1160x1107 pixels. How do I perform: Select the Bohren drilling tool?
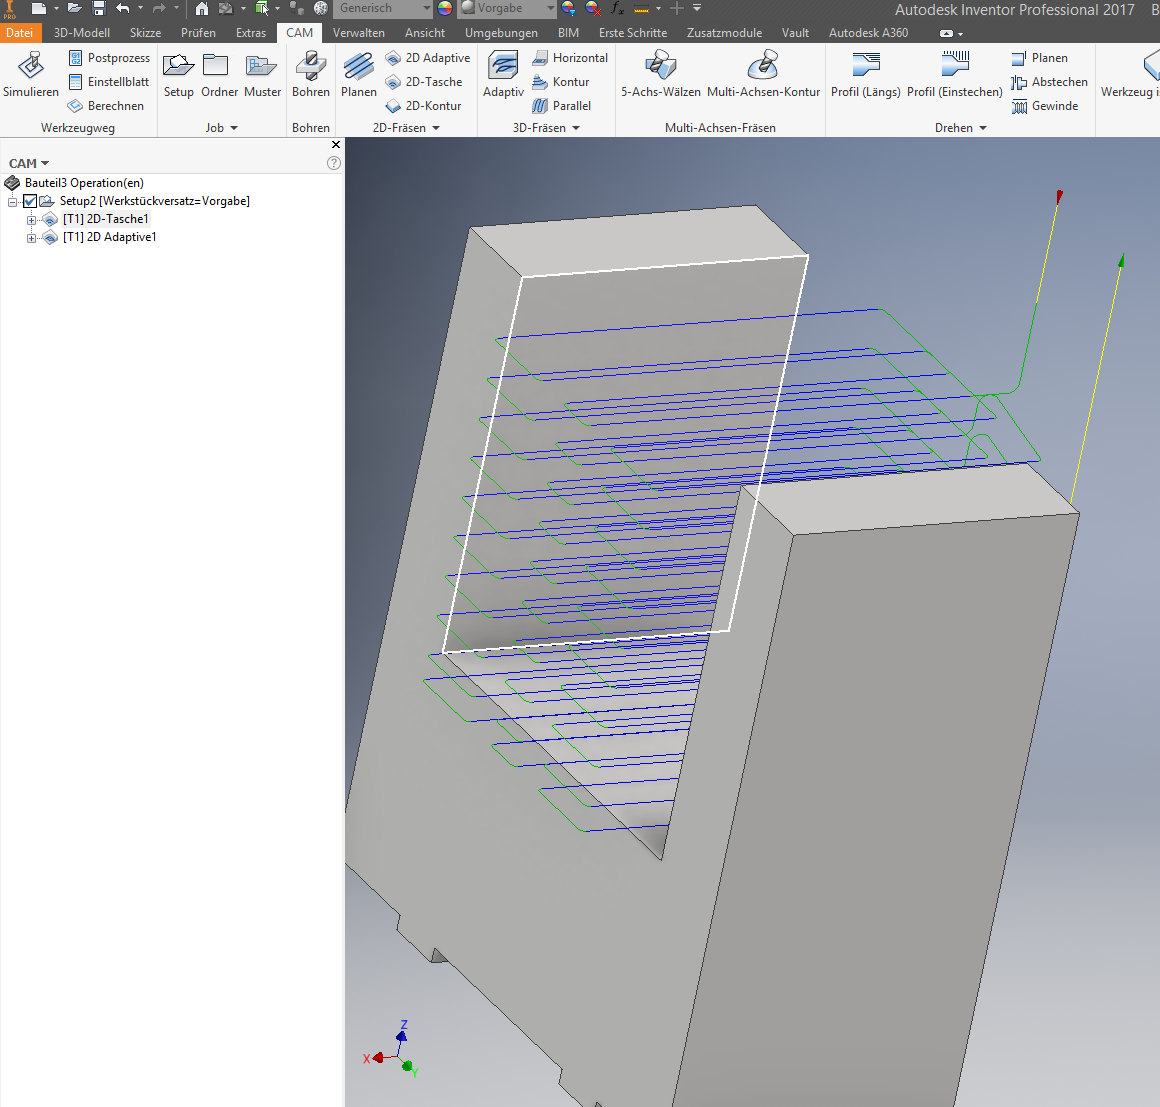311,74
